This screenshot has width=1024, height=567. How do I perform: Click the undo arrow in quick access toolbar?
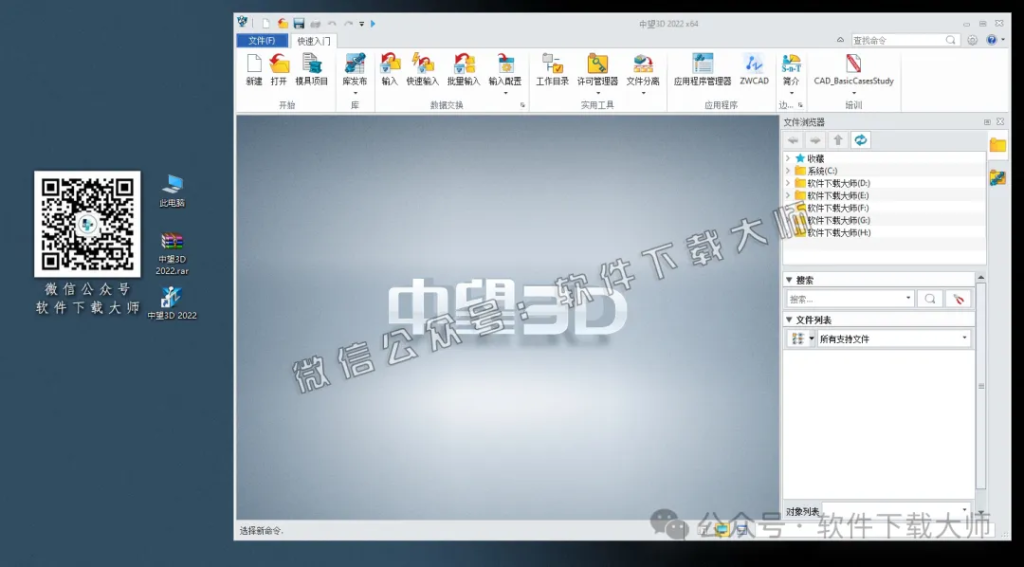(332, 24)
